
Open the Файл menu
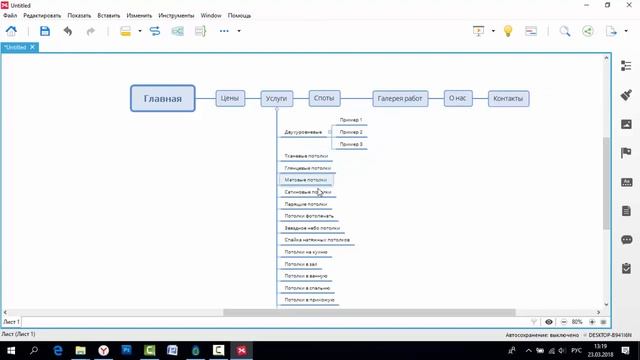pyautogui.click(x=10, y=16)
